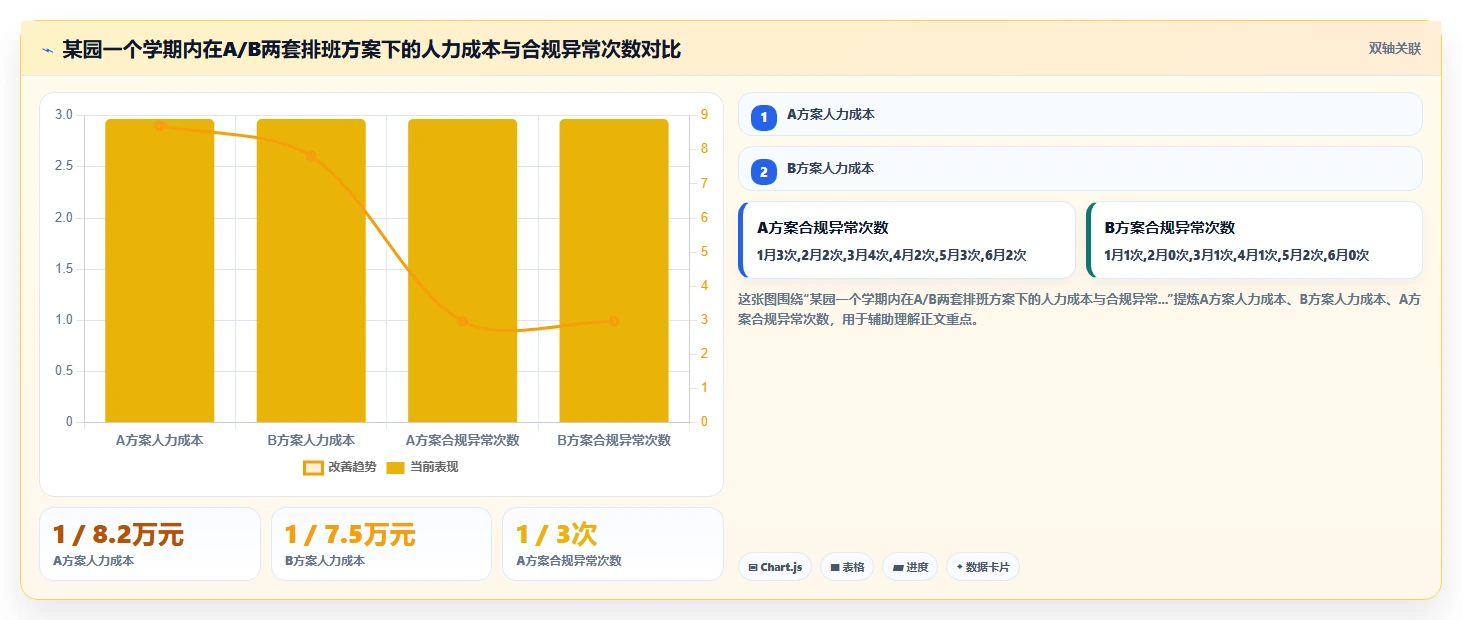
Task: Click the 进度 tag chip
Action: tap(910, 567)
